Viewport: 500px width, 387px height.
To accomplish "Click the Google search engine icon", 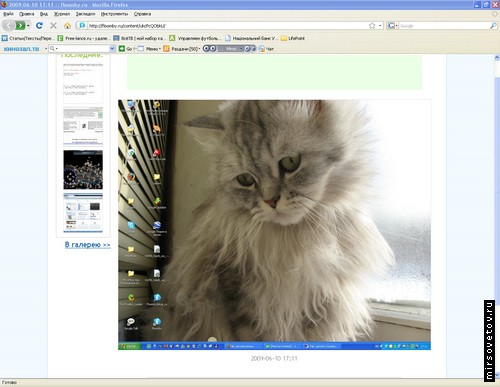I will tap(391, 26).
